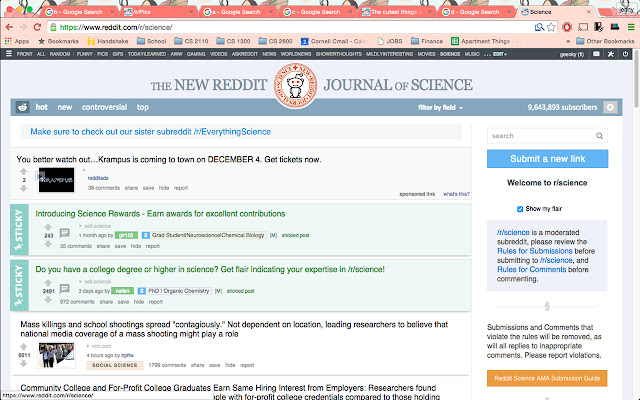
Task: Click the browser address bar URL
Action: pos(116,27)
